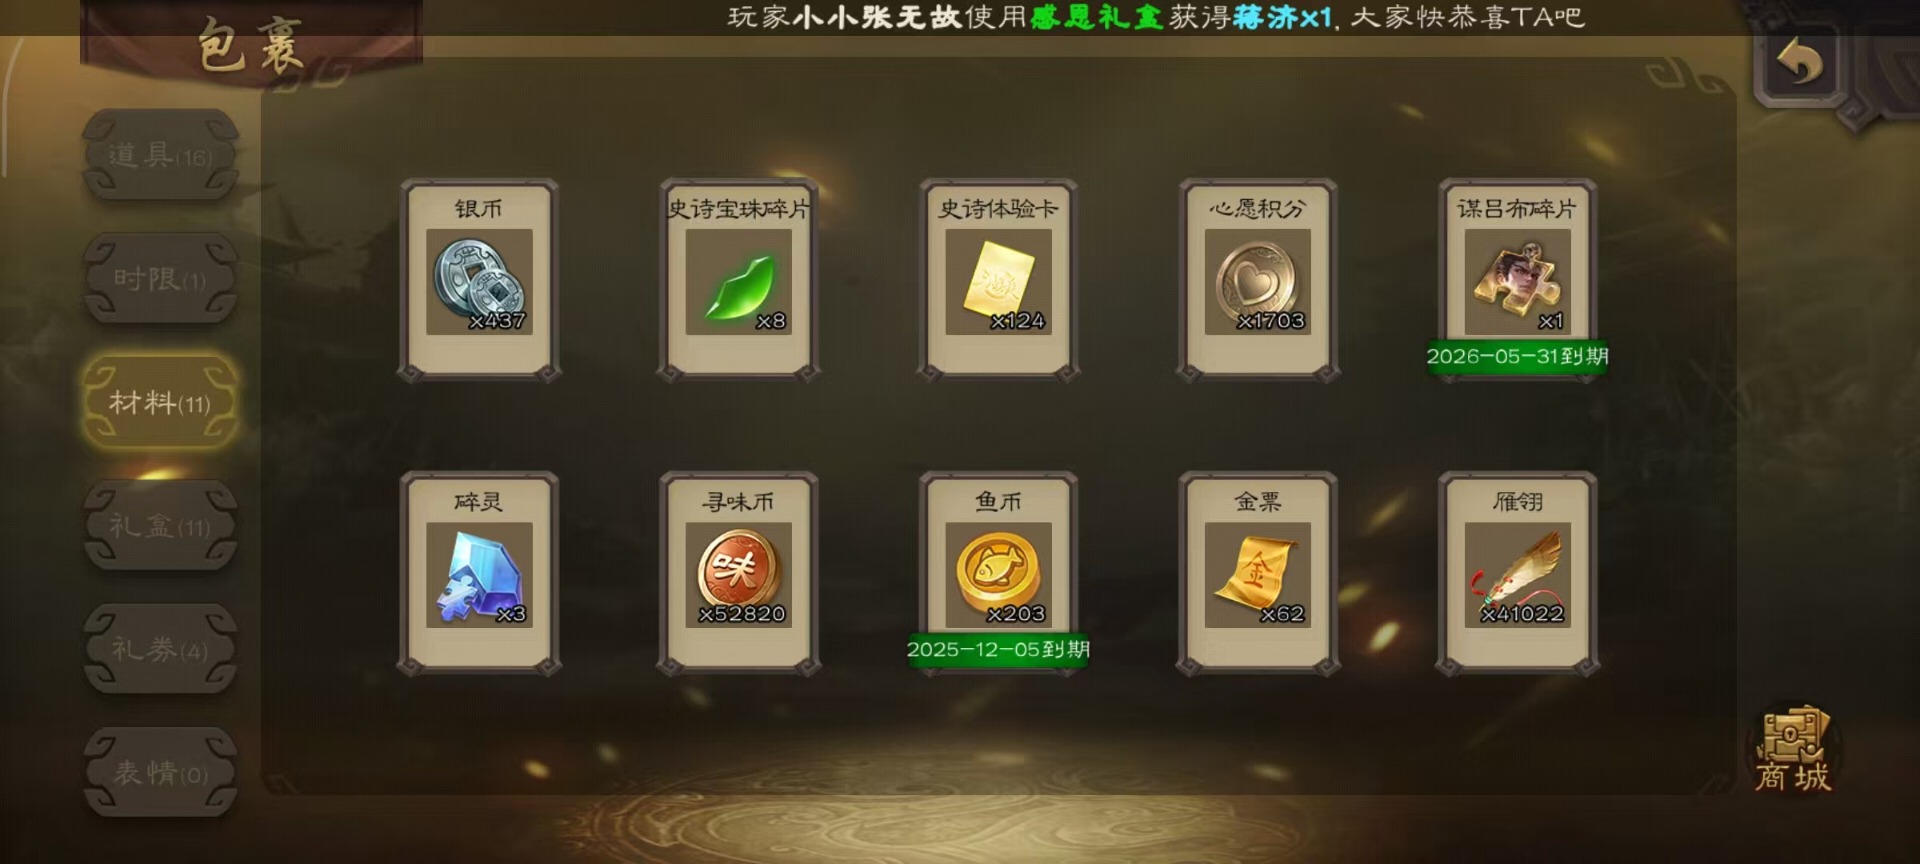This screenshot has height=864, width=1920.
Task: Click the x437 silver coin quantity
Action: coord(497,321)
